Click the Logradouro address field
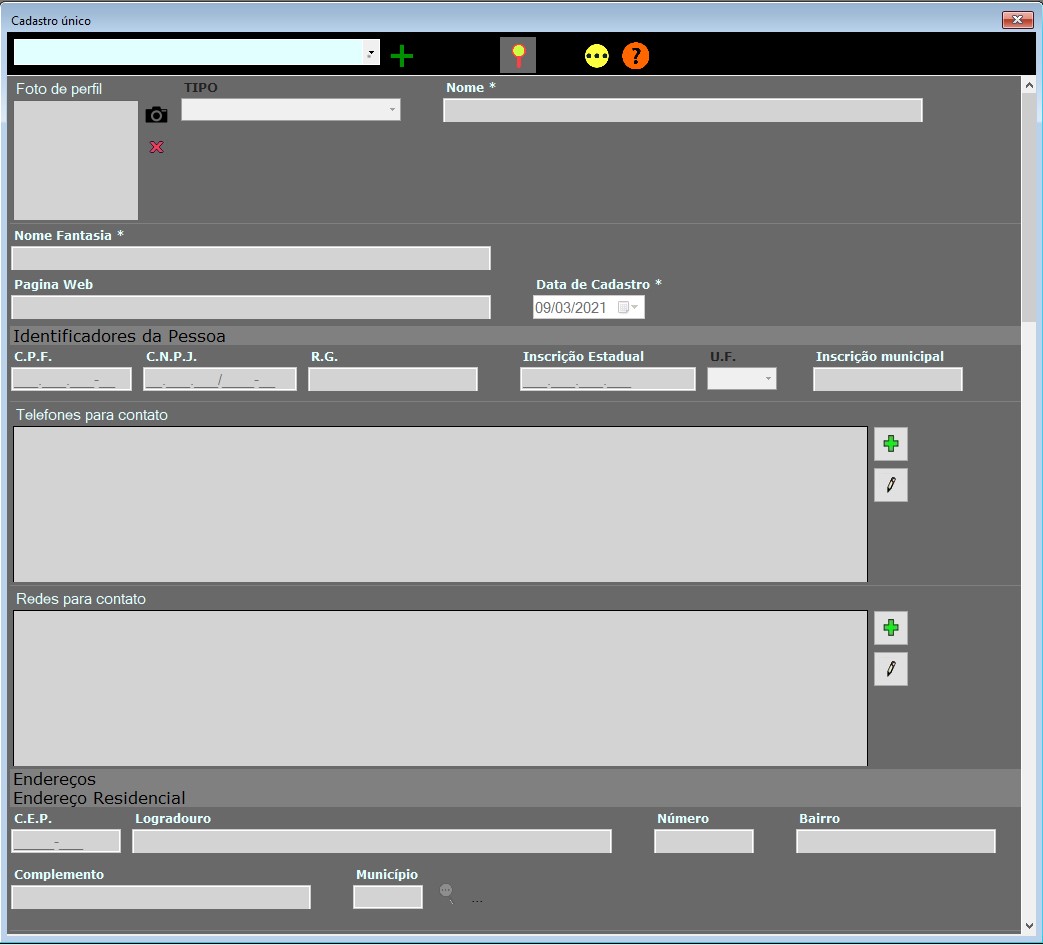Image resolution: width=1043 pixels, height=945 pixels. click(x=371, y=841)
